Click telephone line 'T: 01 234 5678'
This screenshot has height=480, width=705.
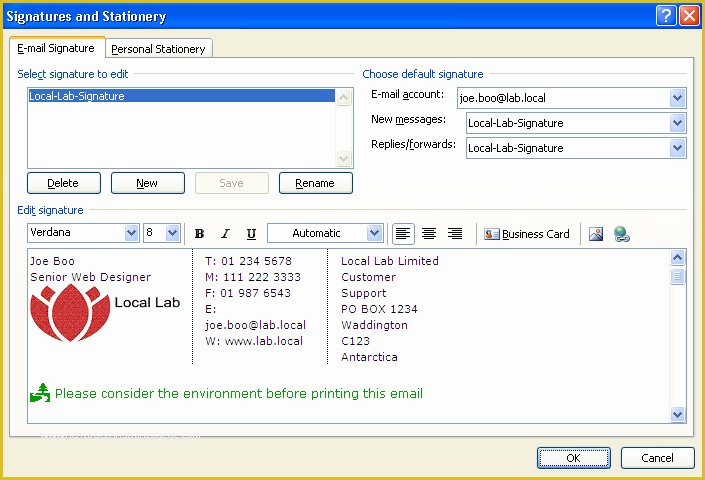[x=248, y=261]
